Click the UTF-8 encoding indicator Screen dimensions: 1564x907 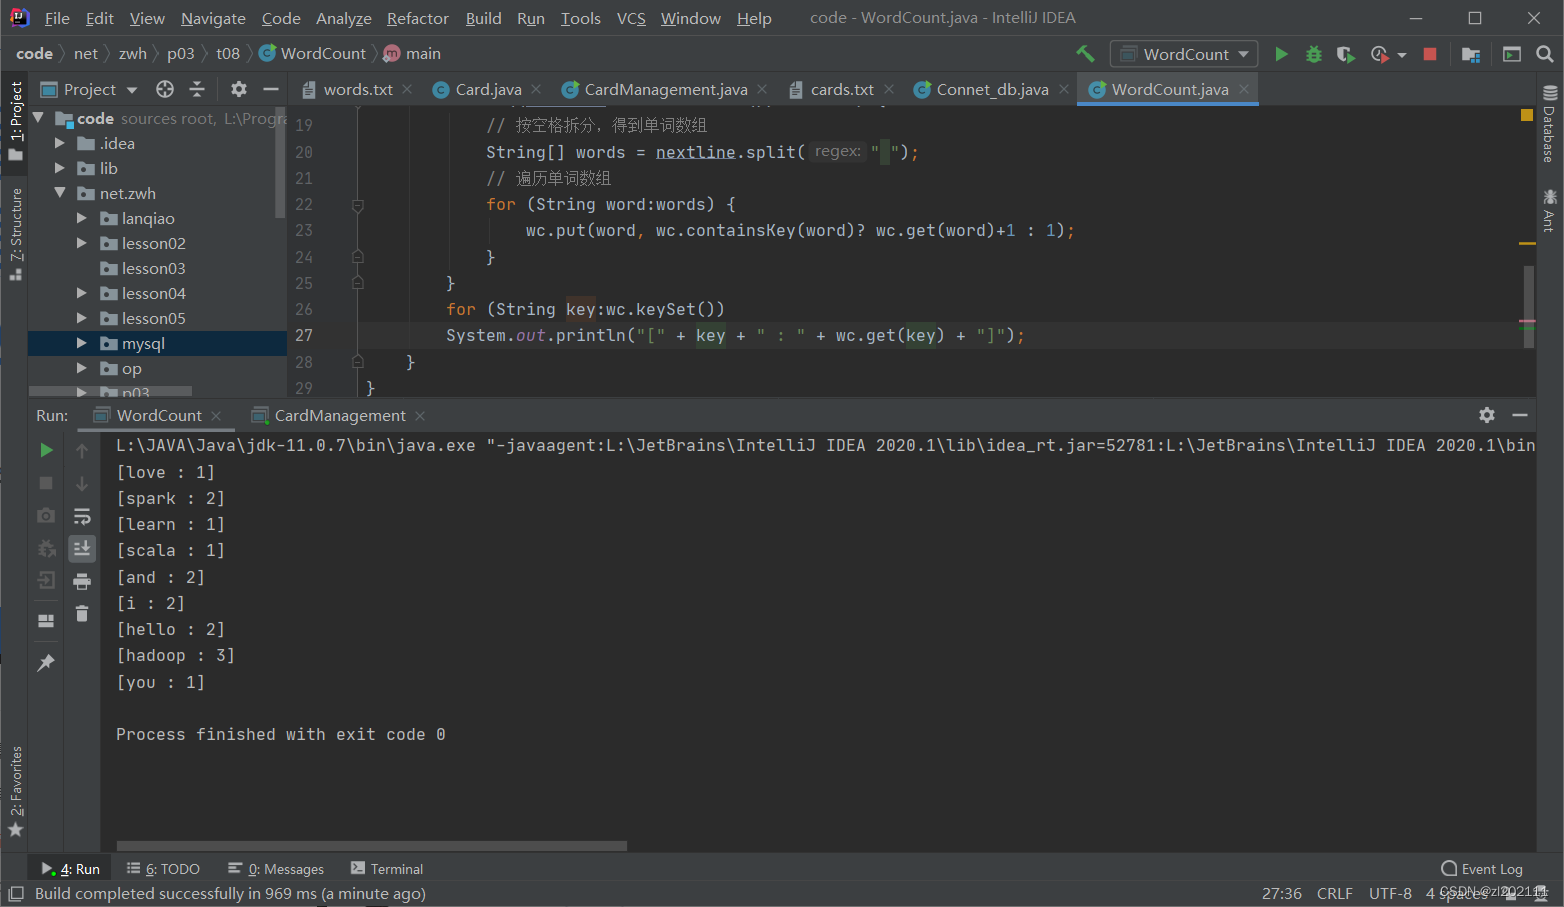[x=1390, y=894]
